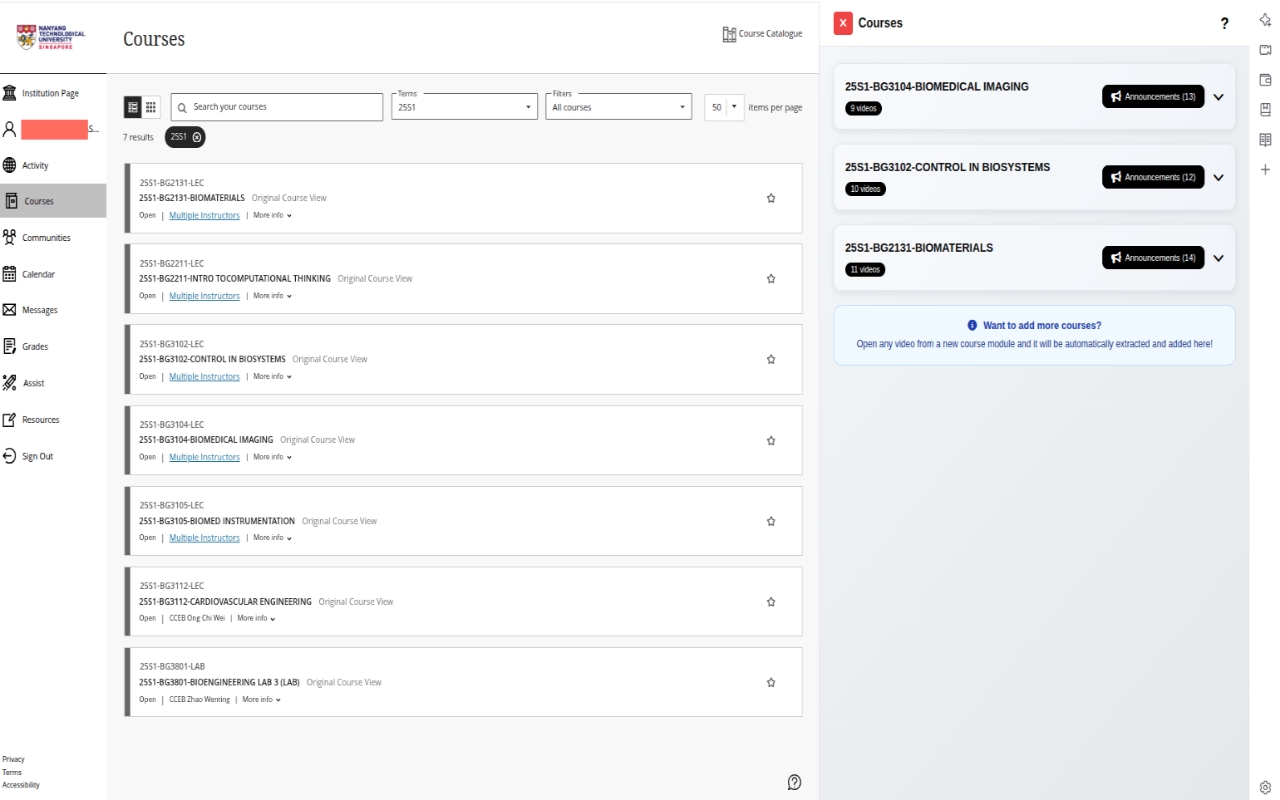Expand More info for BG2211 course
Viewport: 1280px width, 800px height.
(x=272, y=296)
